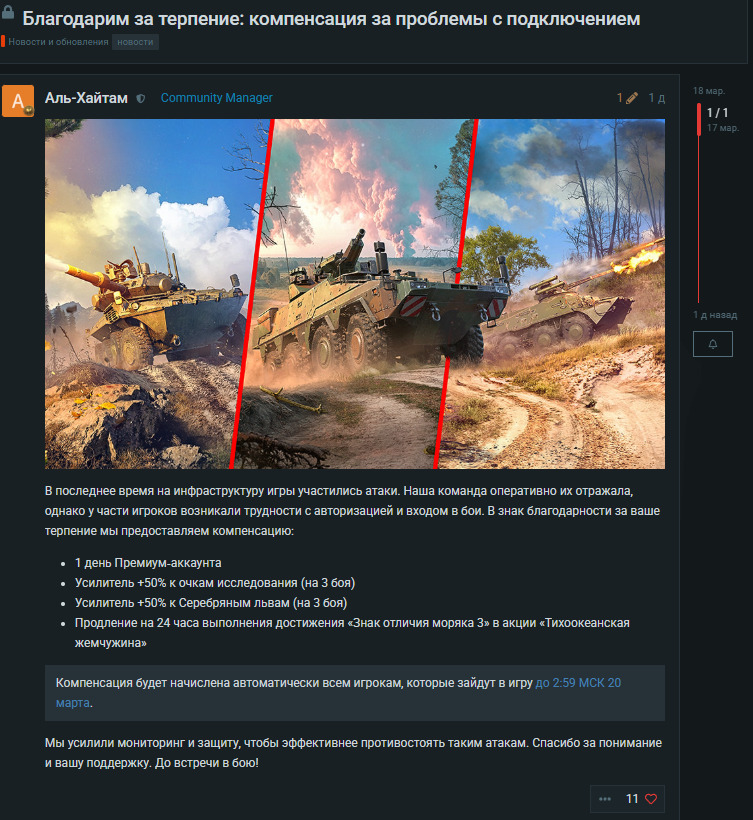The height and width of the screenshot is (820, 753).
Task: Click the red timeline scroller handle
Action: tap(698, 119)
